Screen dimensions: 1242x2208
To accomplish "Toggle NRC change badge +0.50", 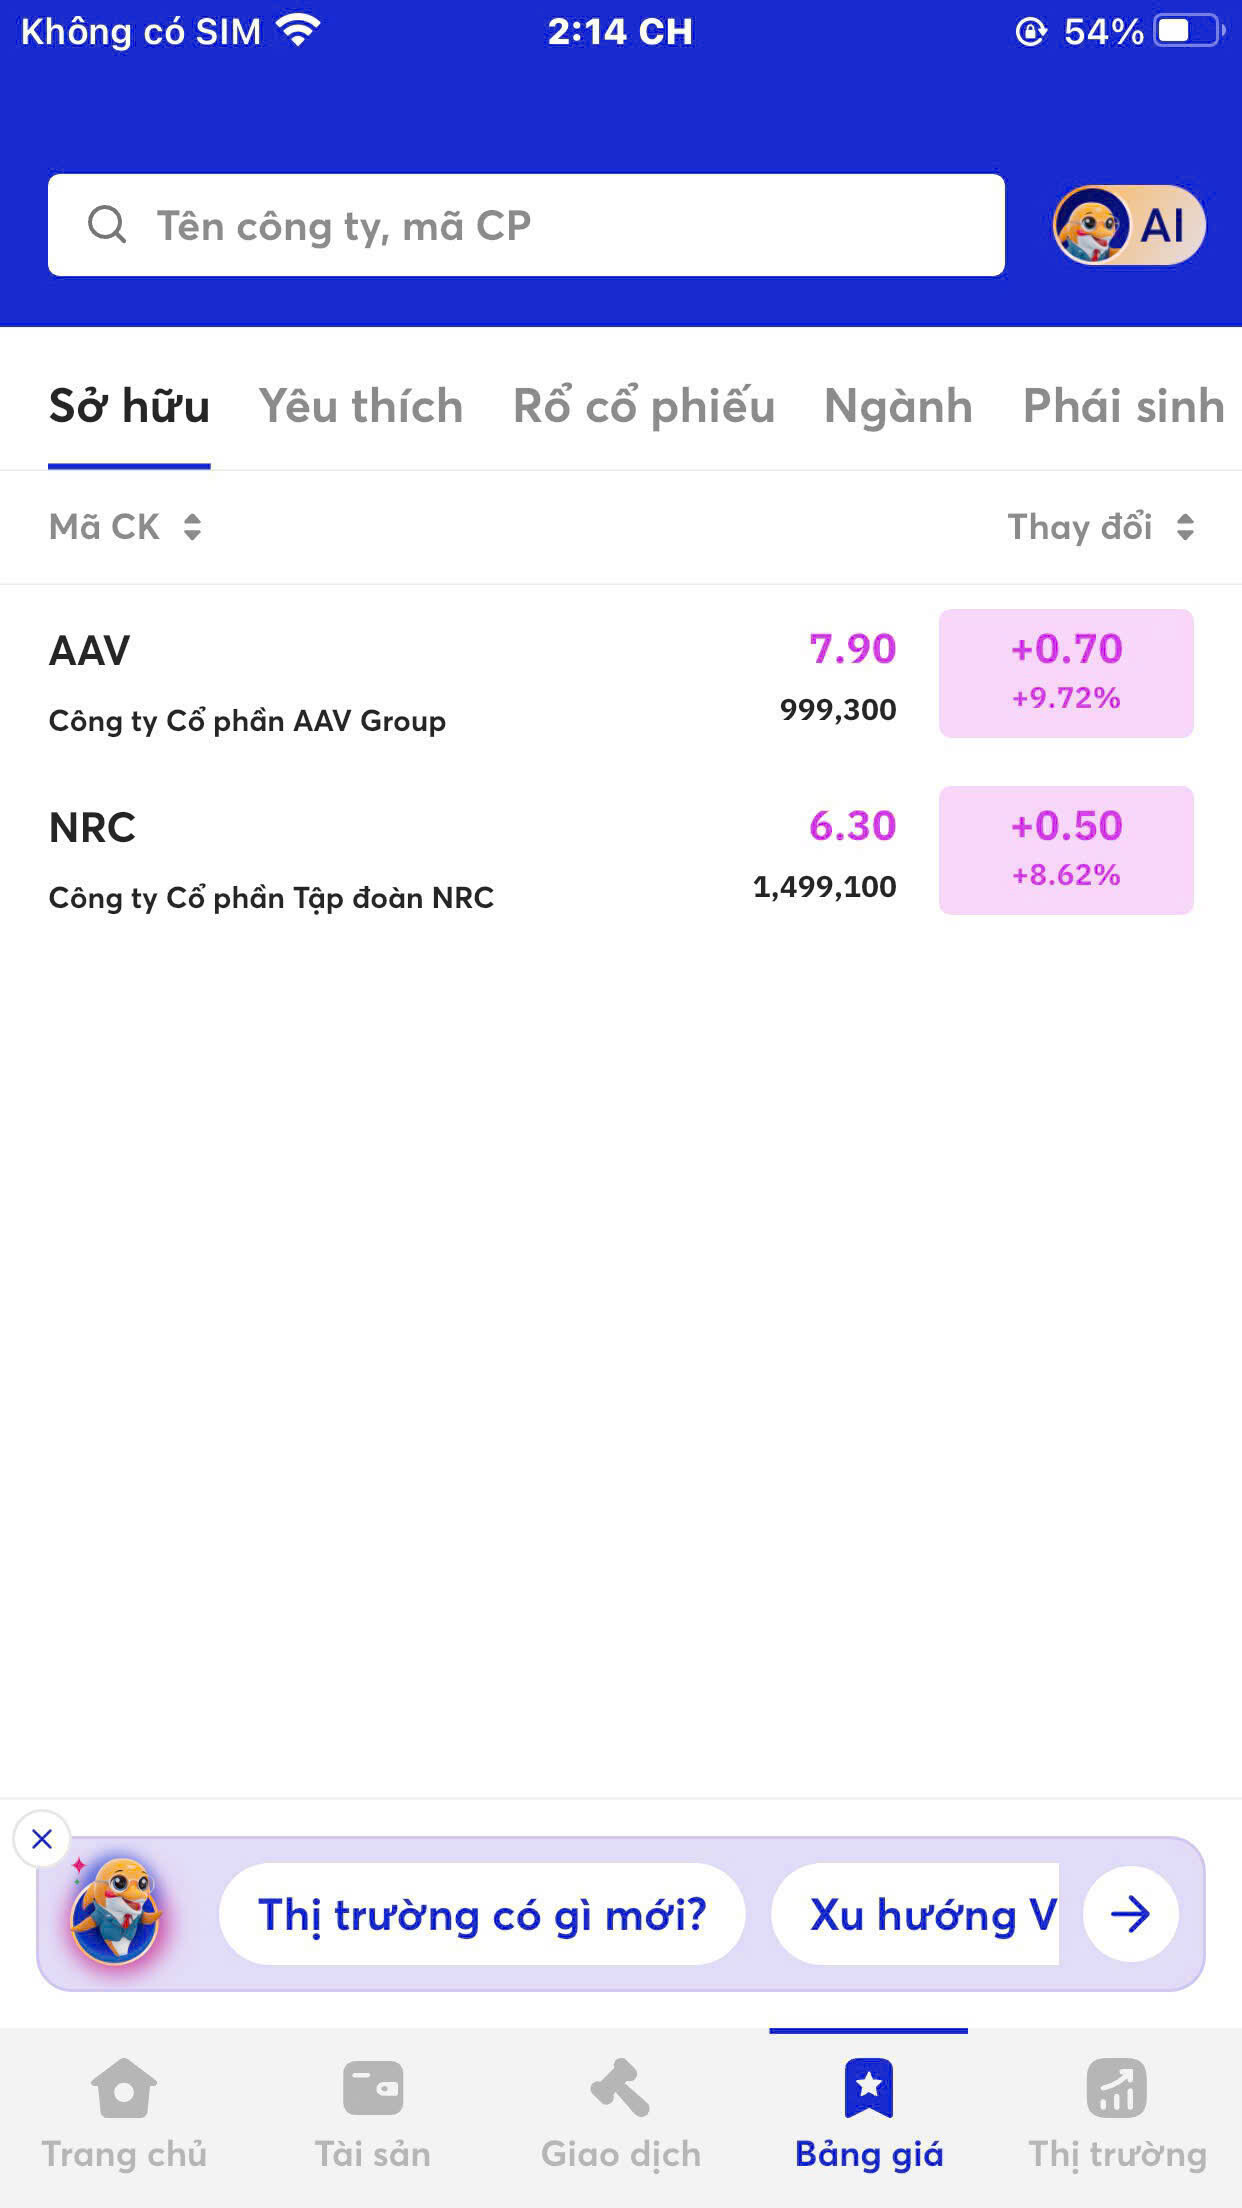I will (x=1066, y=850).
